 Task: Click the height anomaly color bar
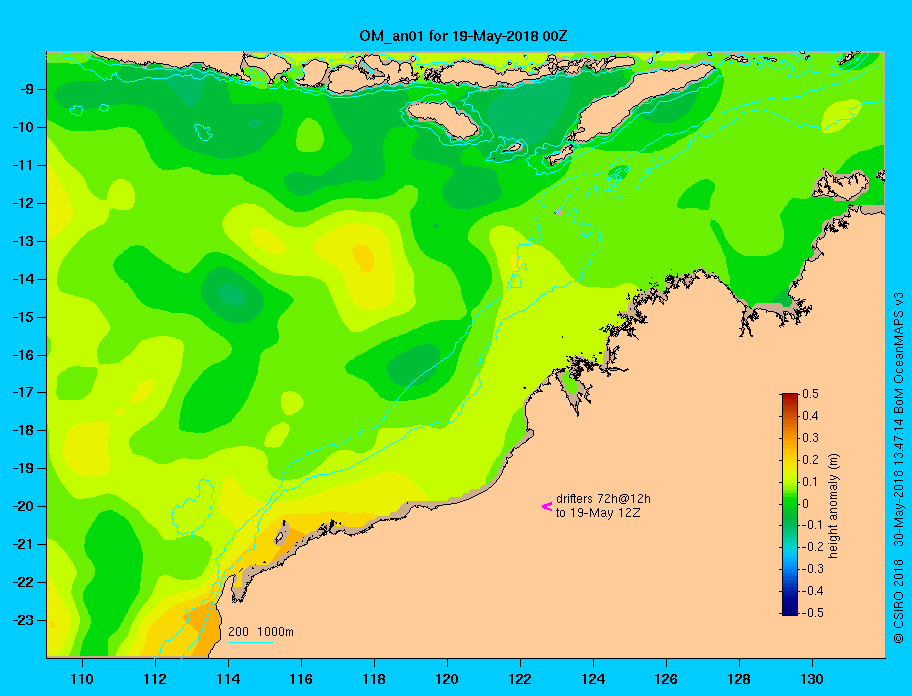[790, 504]
